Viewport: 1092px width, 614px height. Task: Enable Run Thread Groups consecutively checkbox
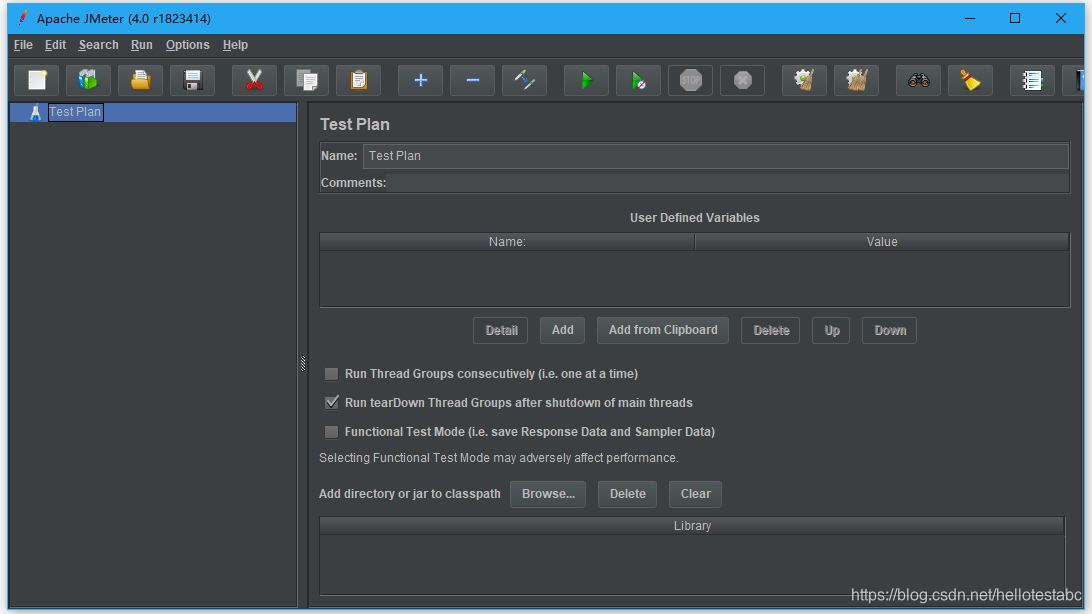click(332, 374)
